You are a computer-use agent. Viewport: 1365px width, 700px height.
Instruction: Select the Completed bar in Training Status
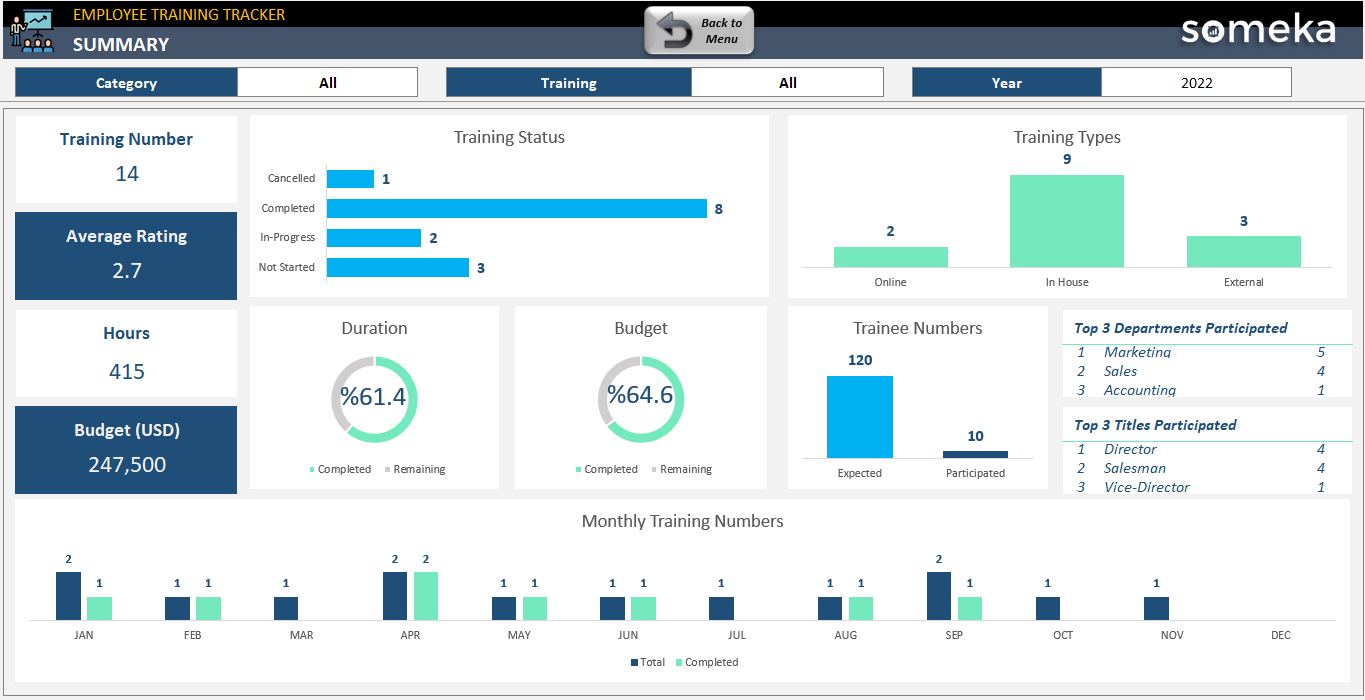pos(515,208)
